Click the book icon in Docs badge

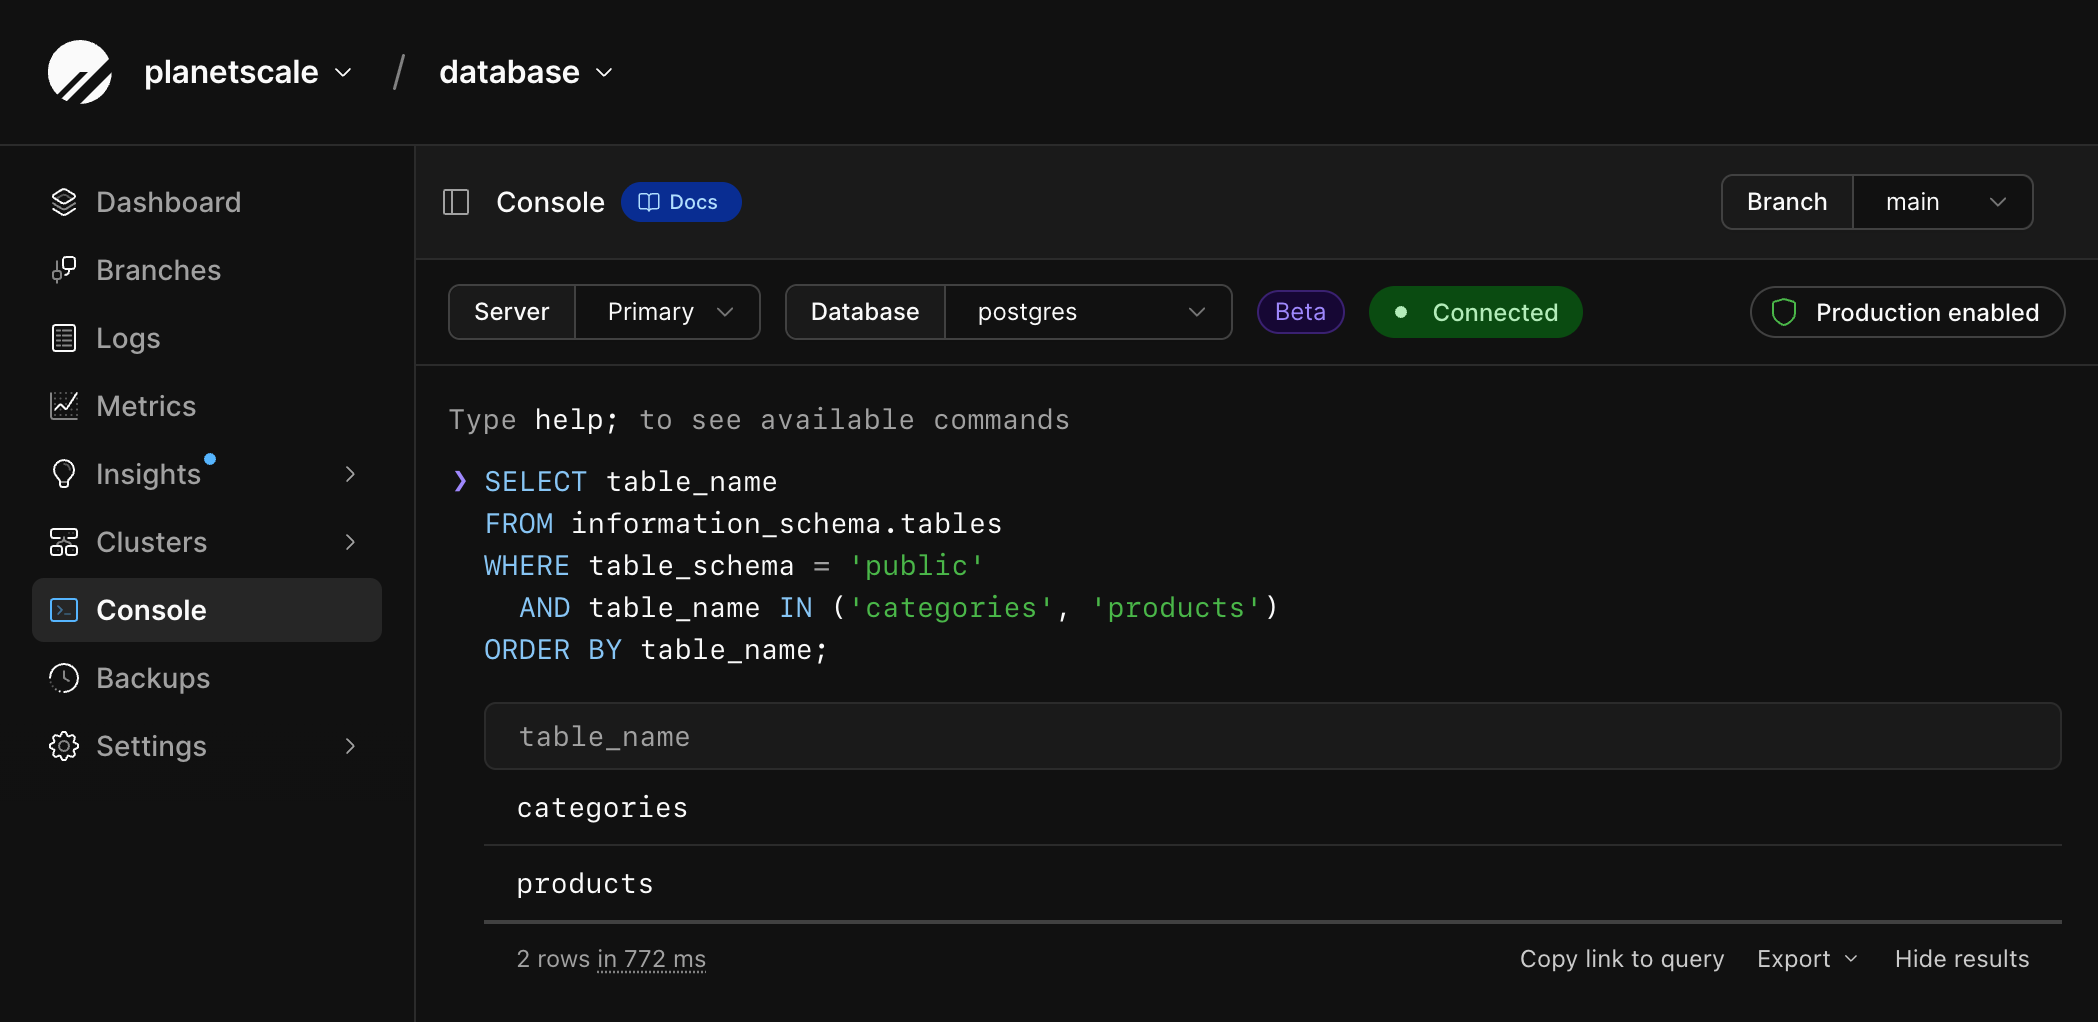point(649,202)
